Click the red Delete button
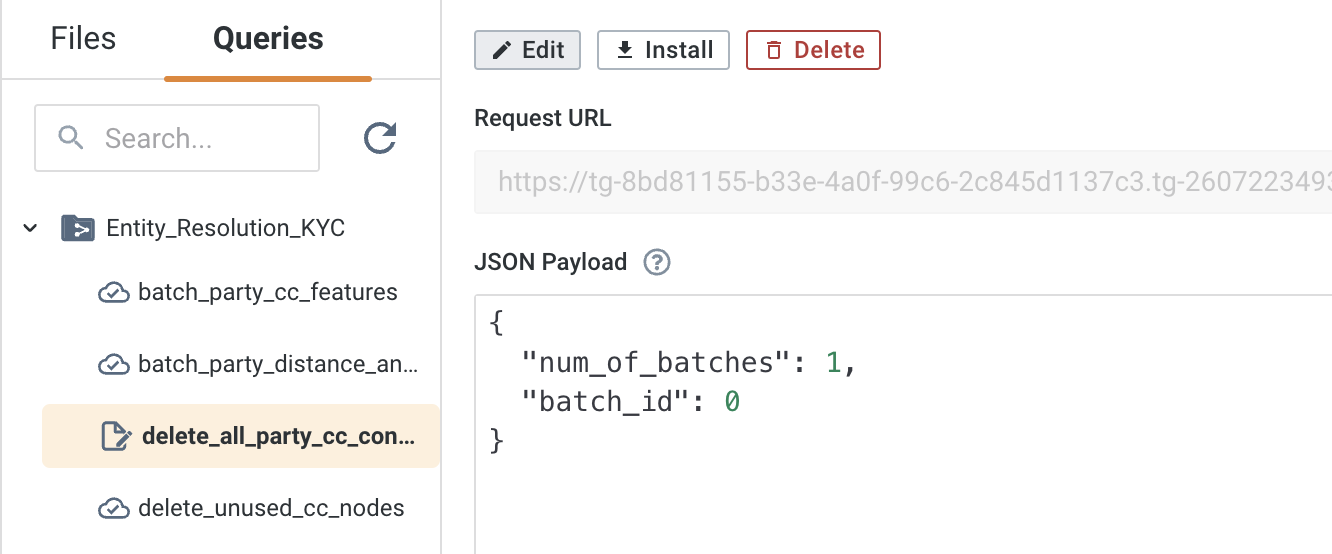This screenshot has width=1332, height=554. [813, 50]
